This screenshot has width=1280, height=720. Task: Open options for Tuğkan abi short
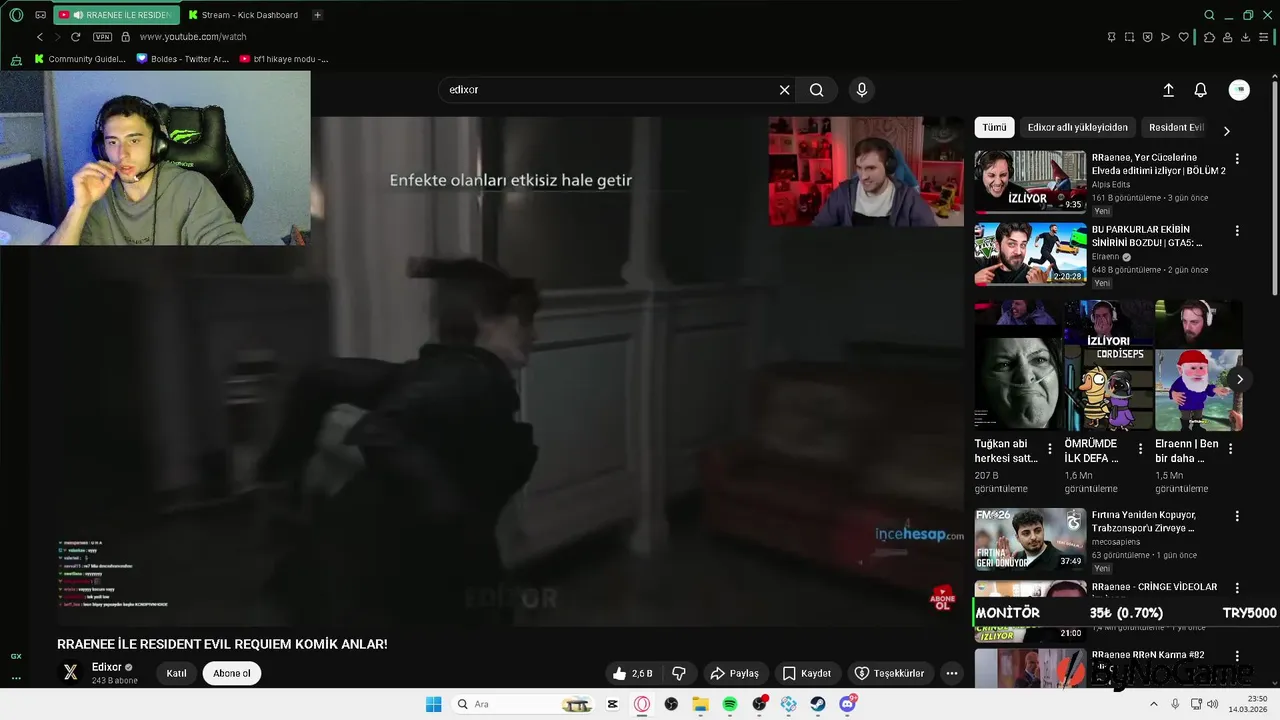point(1049,449)
